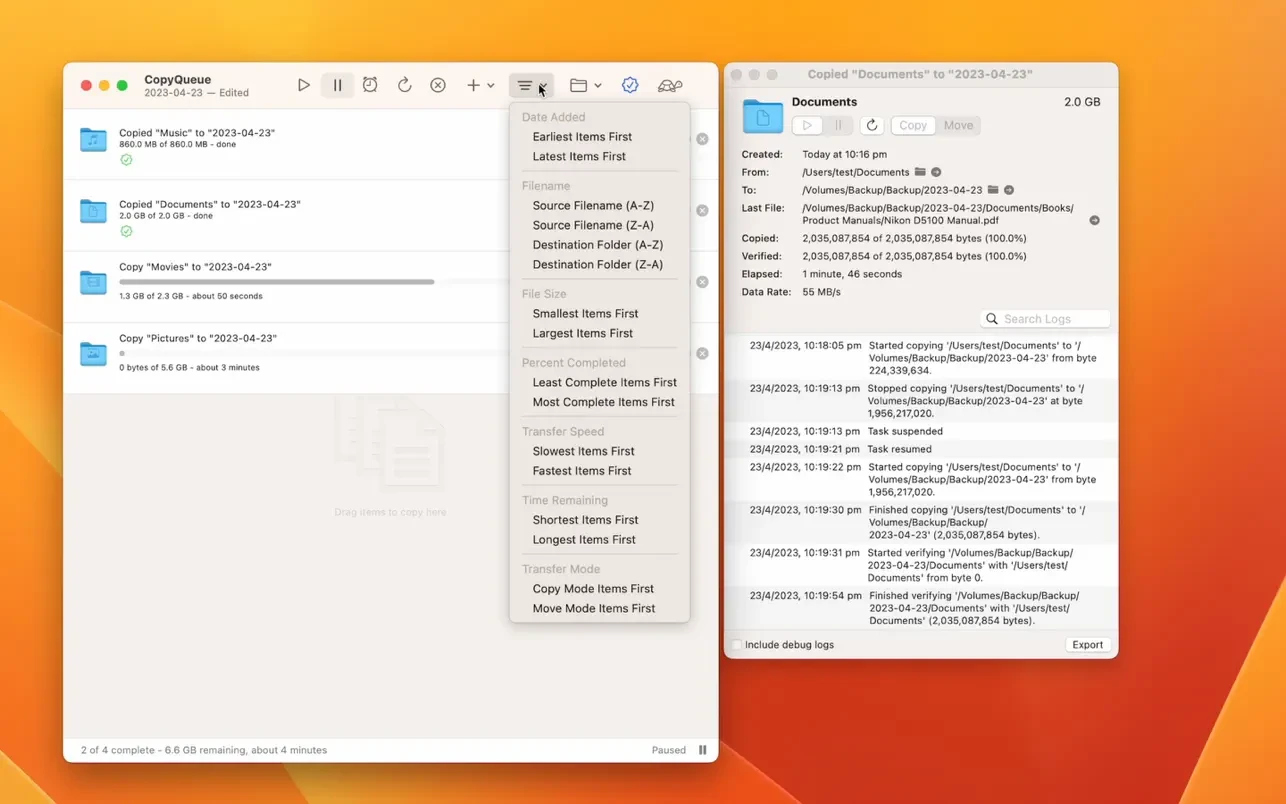Click the turtle speed-limit icon

click(670, 86)
